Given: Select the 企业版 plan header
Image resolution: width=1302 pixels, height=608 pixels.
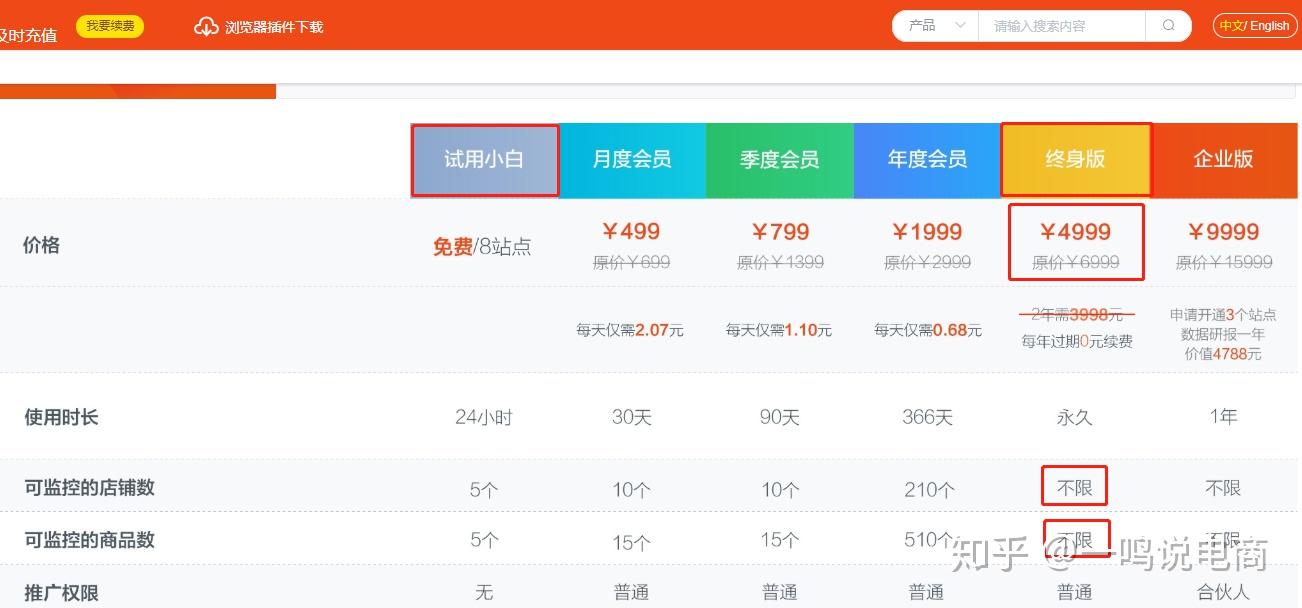Looking at the screenshot, I should [1224, 160].
